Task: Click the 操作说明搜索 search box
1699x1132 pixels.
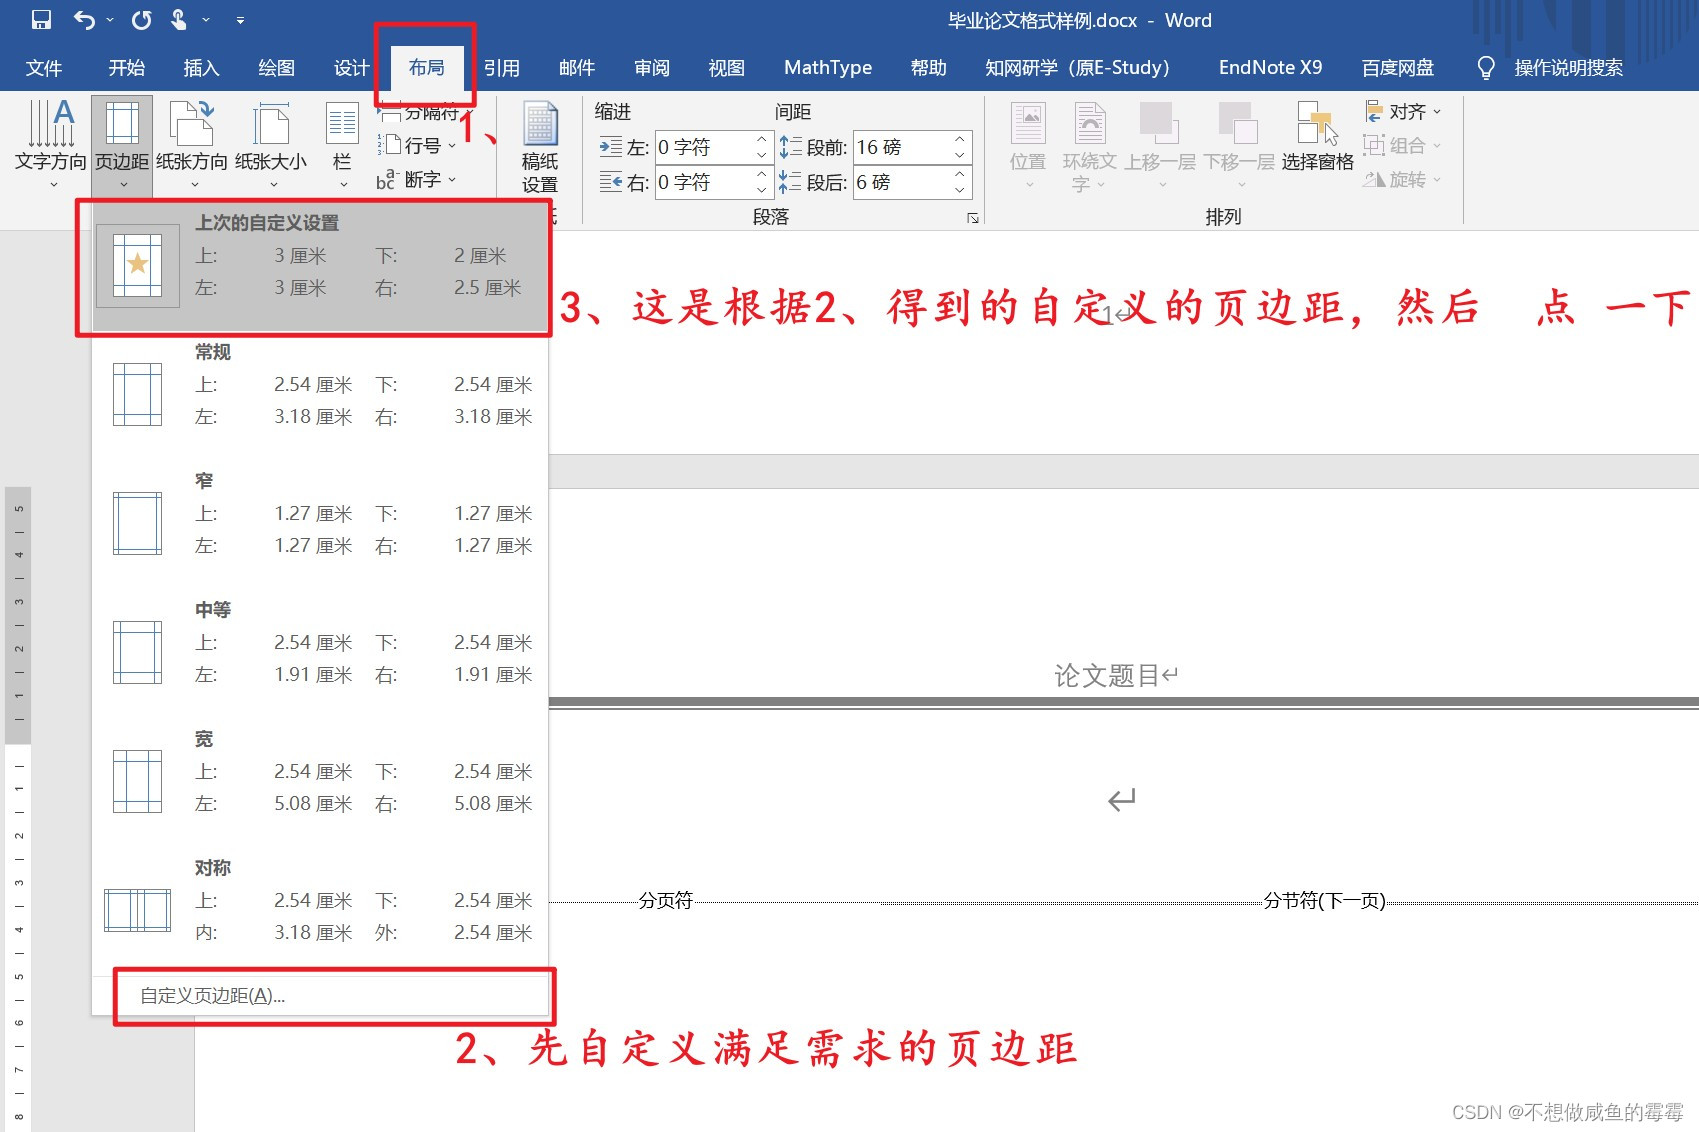Action: click(1568, 68)
